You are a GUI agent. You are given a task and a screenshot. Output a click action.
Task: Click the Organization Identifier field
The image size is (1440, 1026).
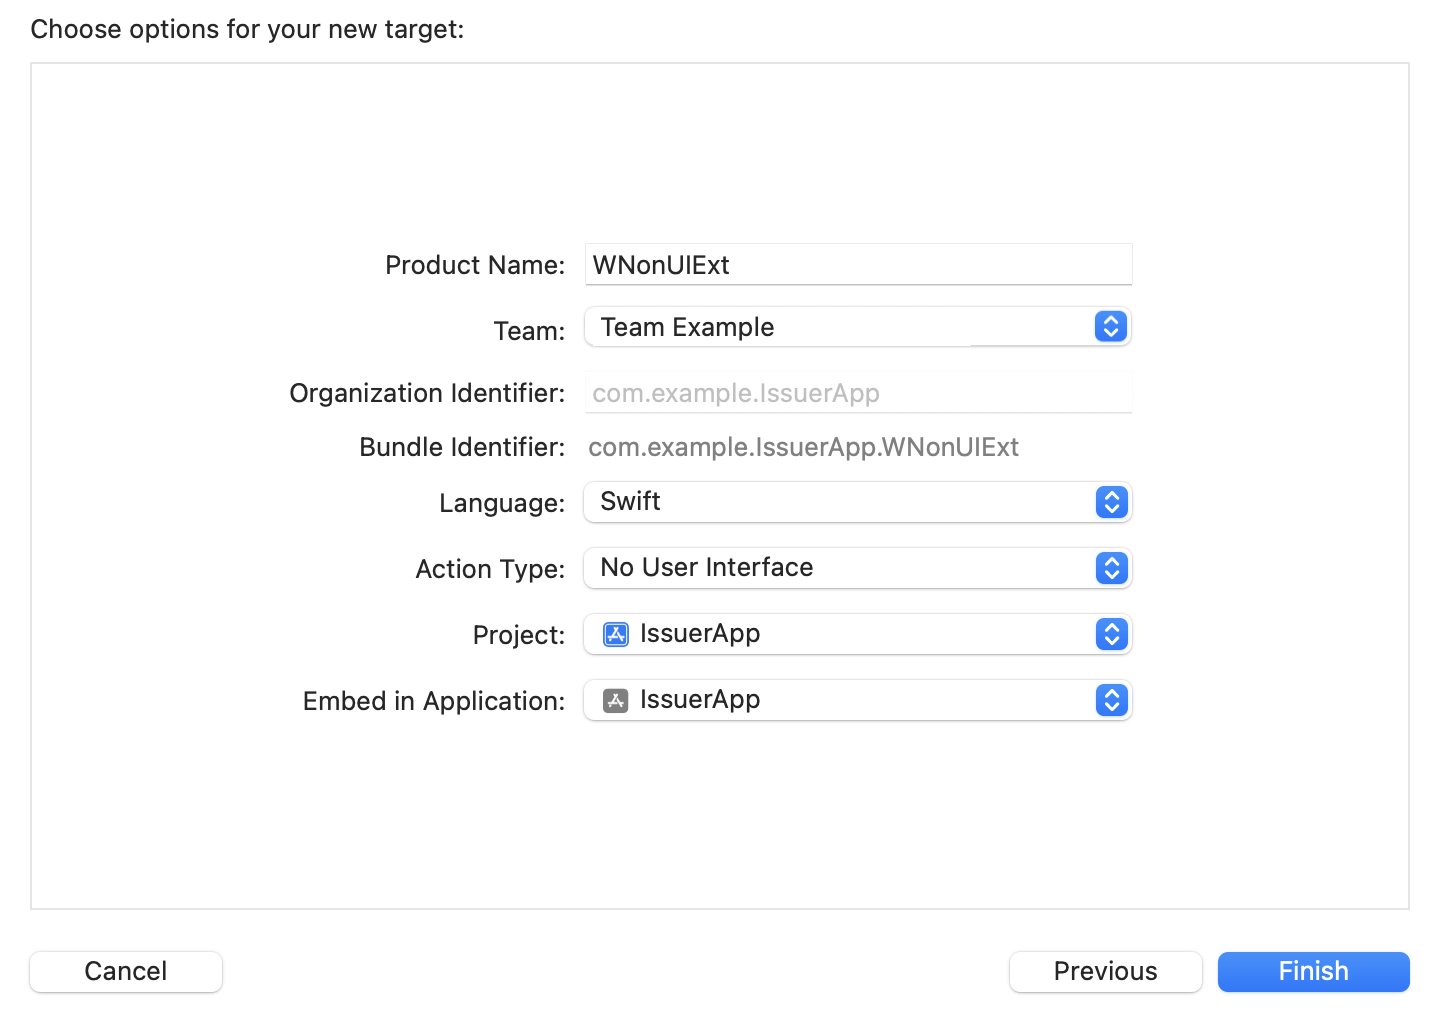pyautogui.click(x=858, y=393)
